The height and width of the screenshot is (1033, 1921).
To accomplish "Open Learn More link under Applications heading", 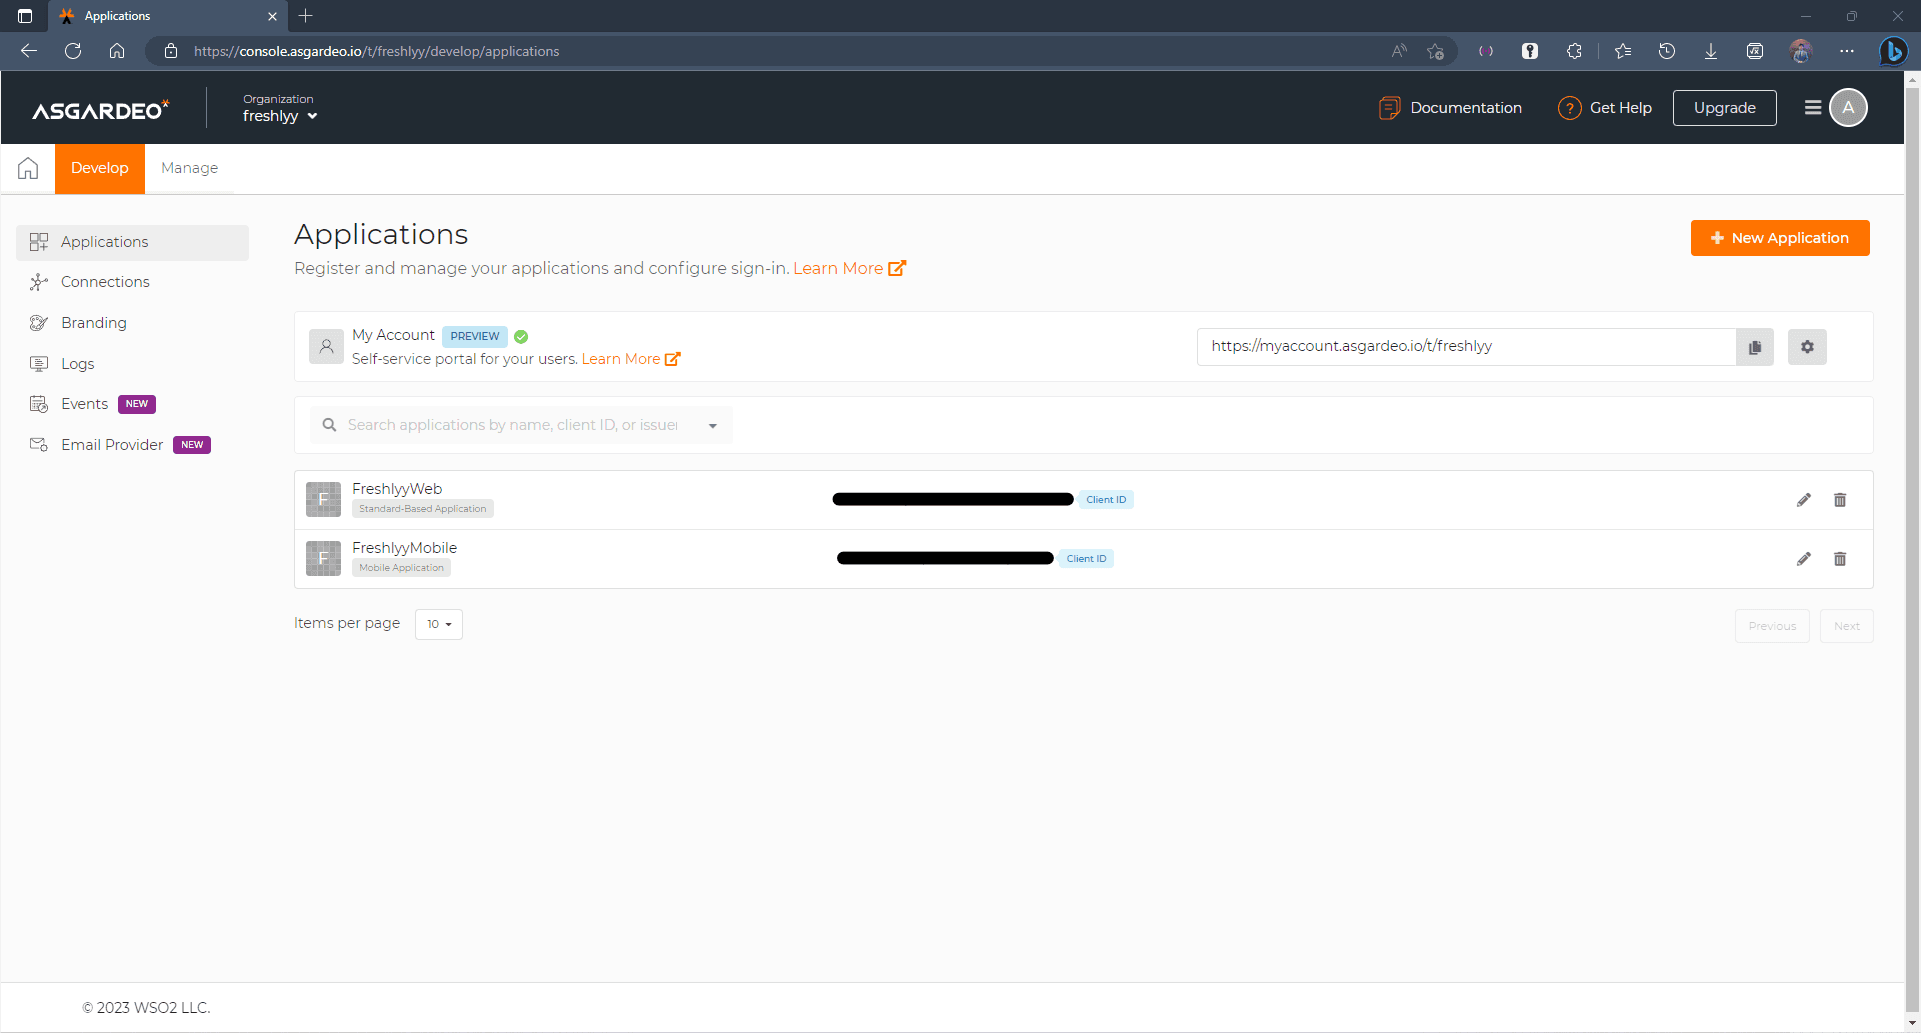I will point(849,268).
